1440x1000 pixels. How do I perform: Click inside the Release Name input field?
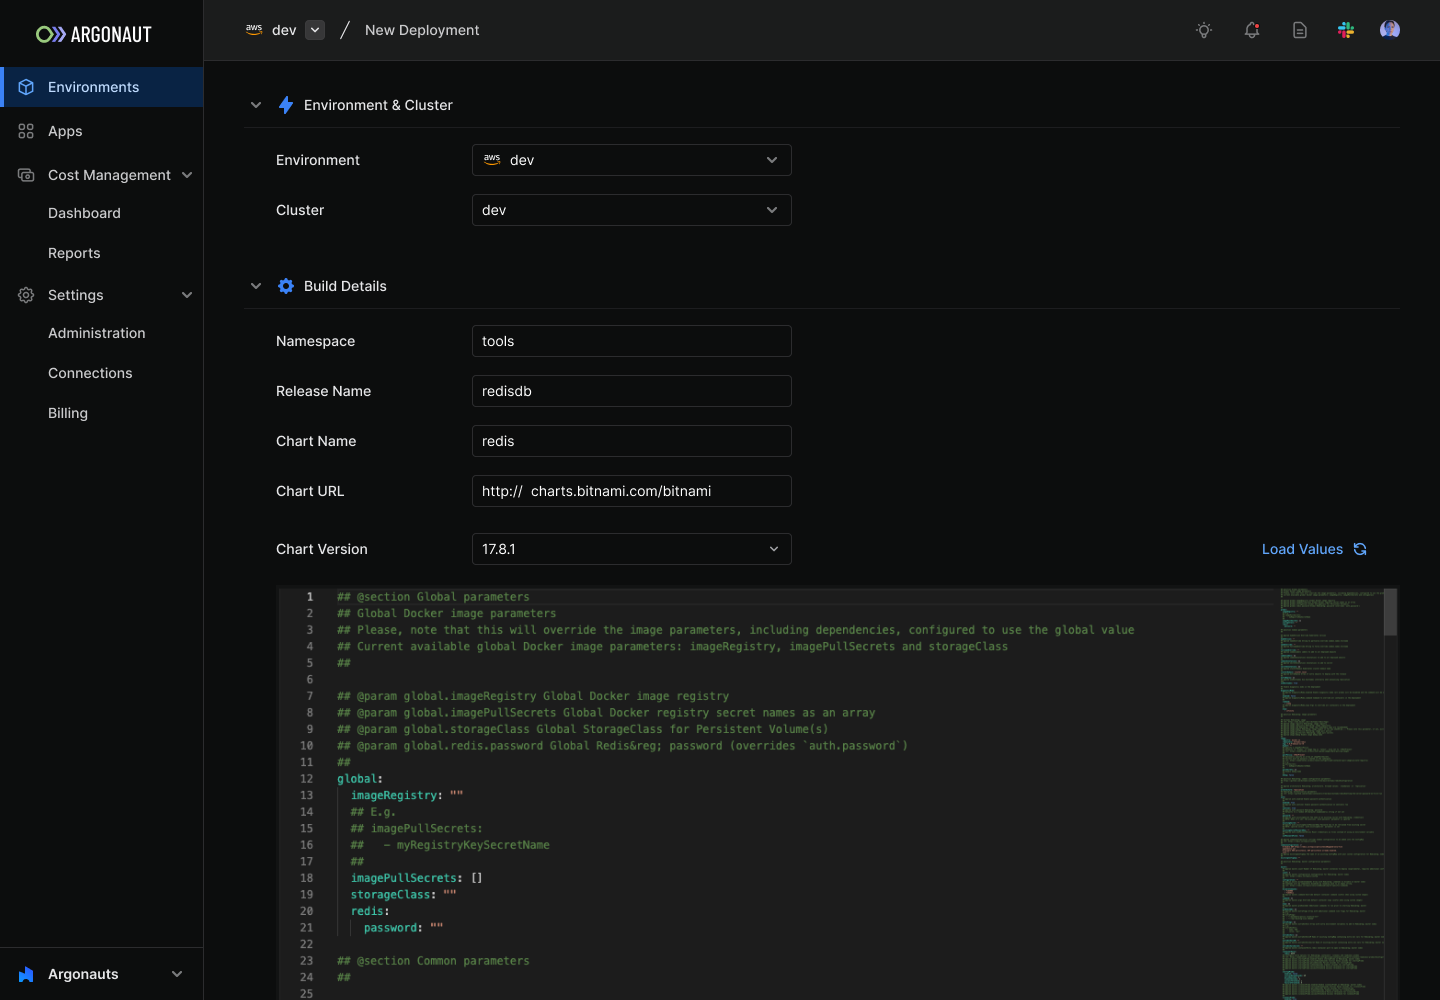click(x=631, y=391)
